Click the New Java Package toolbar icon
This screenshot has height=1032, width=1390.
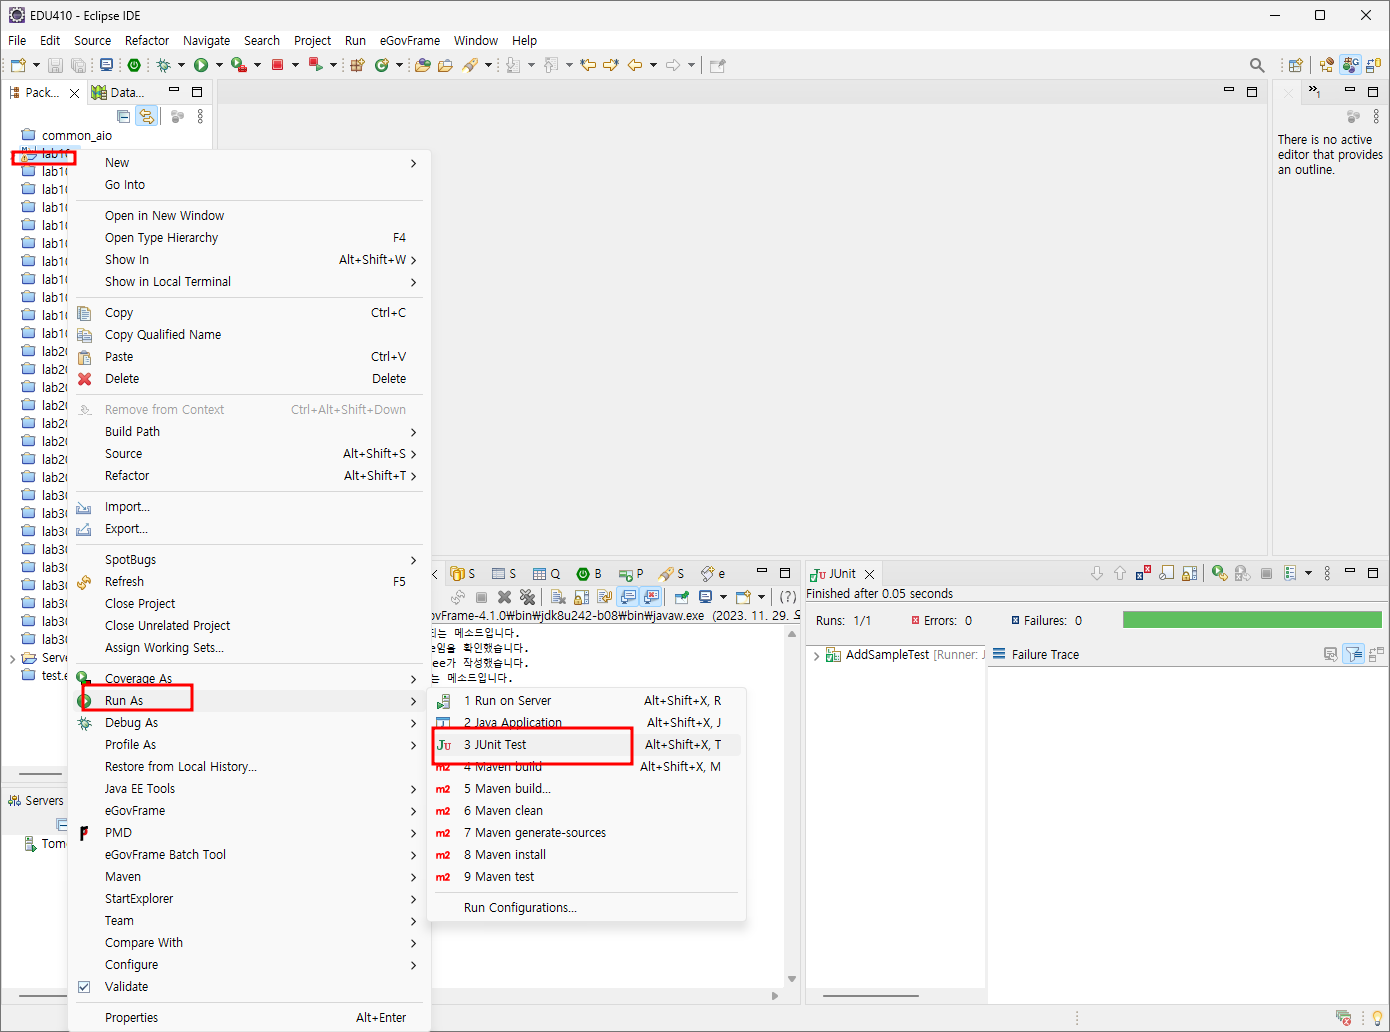pos(357,65)
